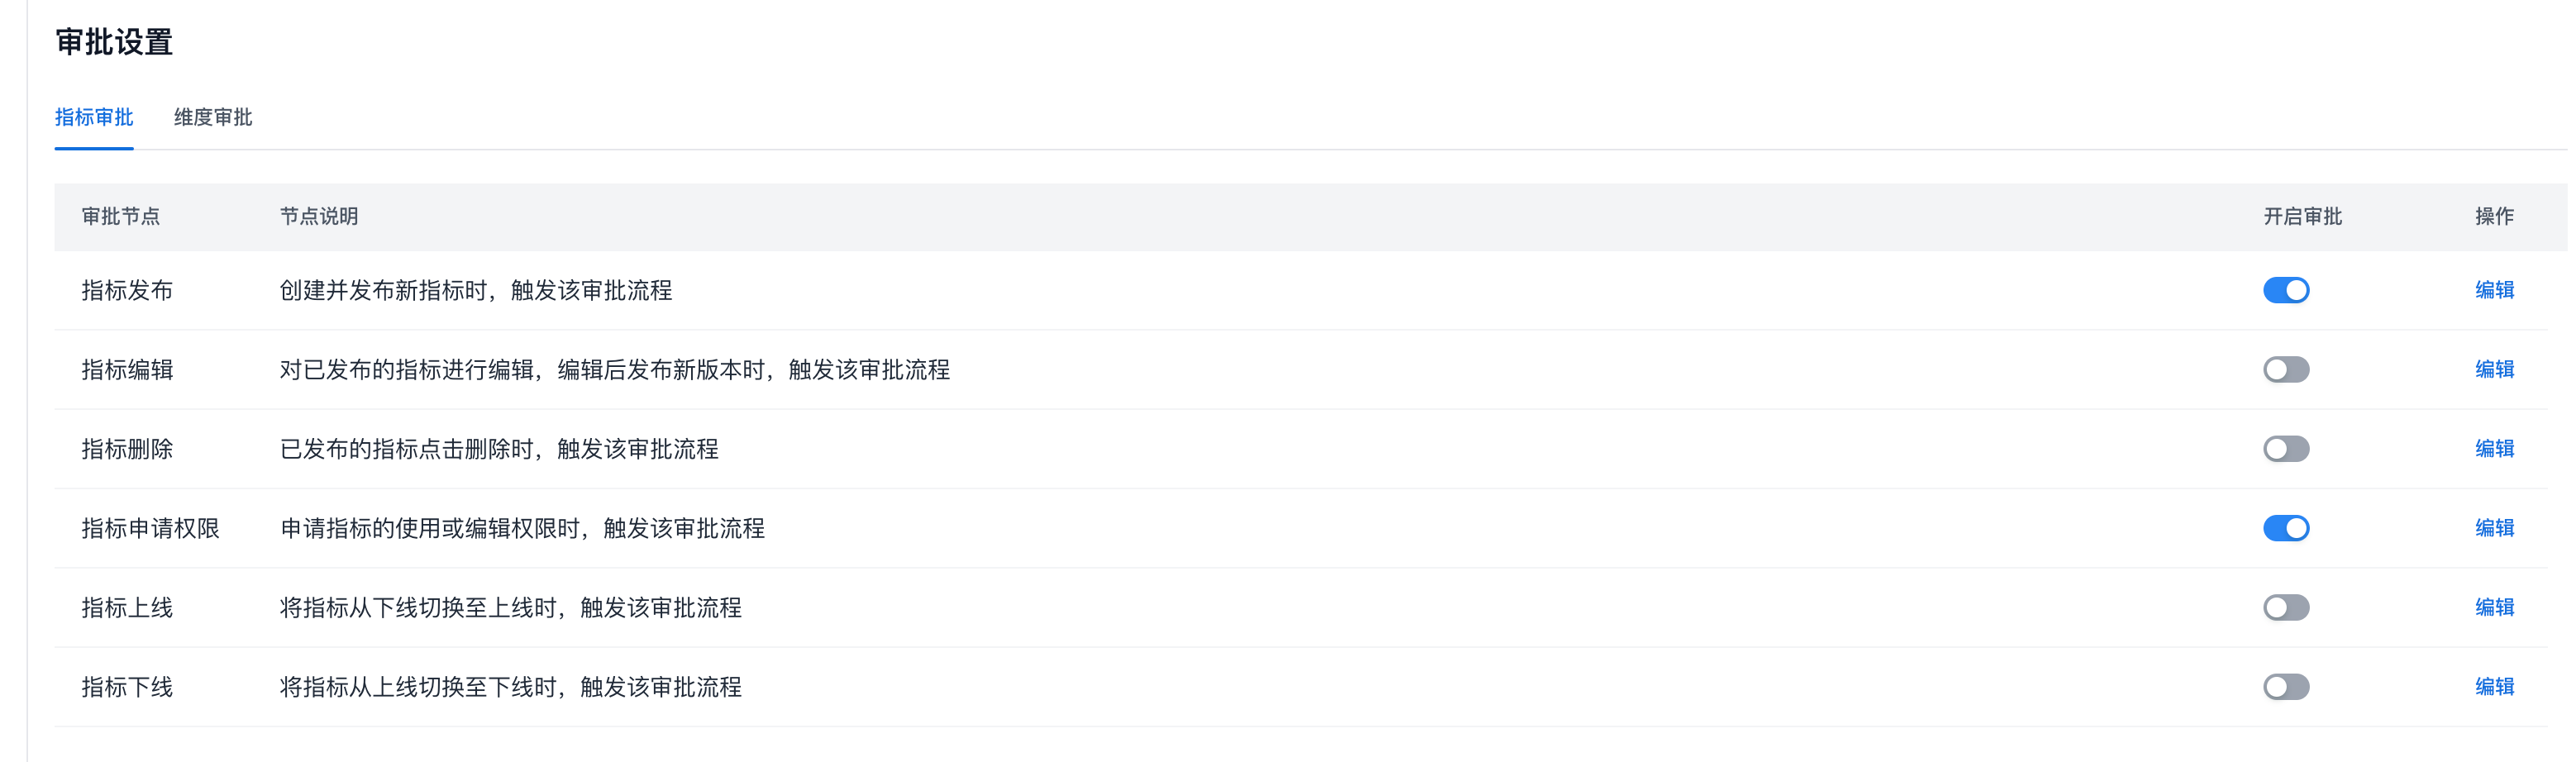Image resolution: width=2576 pixels, height=762 pixels.
Task: Enable the 指标上线 approval toggle
Action: [x=2286, y=607]
